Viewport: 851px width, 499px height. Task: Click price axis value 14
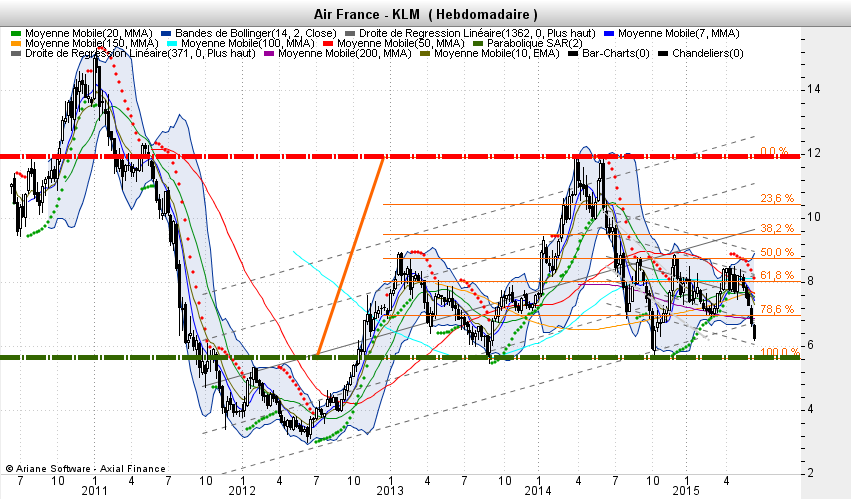[814, 89]
